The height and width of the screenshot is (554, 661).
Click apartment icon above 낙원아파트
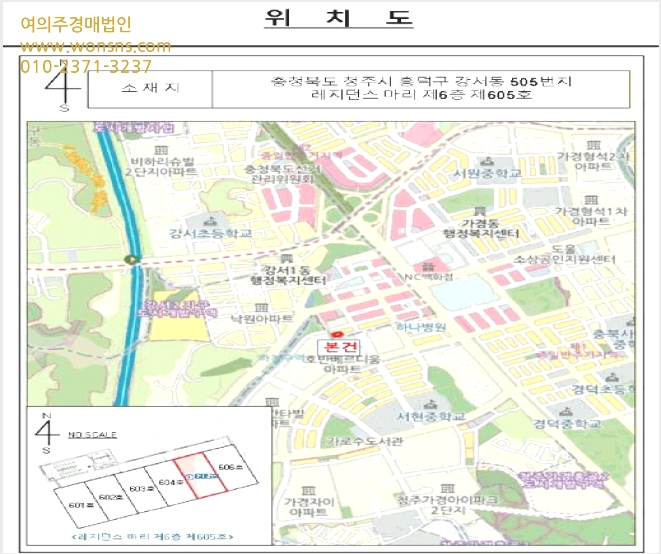(261, 307)
